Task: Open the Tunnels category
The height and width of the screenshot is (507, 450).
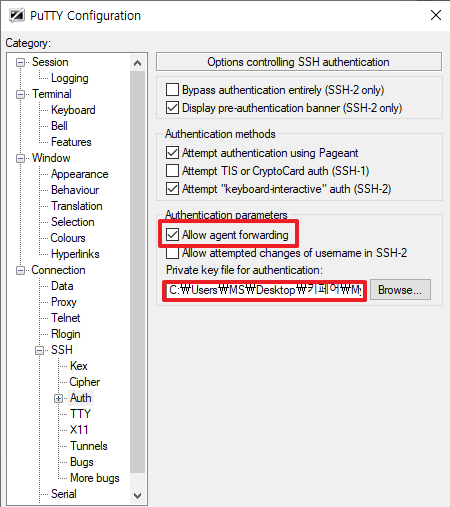Action: 89,446
